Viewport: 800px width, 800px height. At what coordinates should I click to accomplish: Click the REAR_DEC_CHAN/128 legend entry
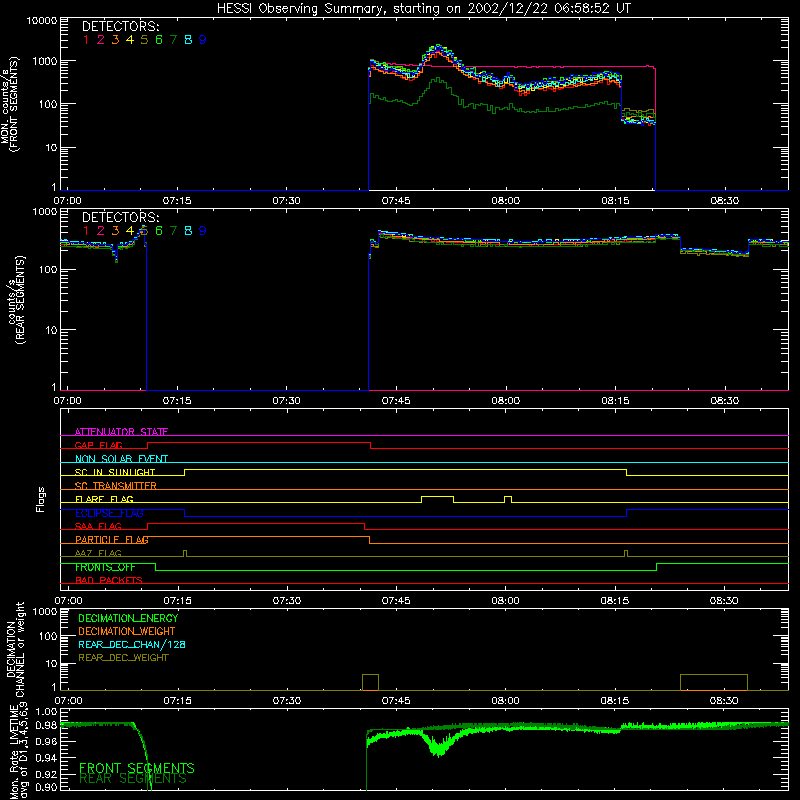tap(132, 644)
